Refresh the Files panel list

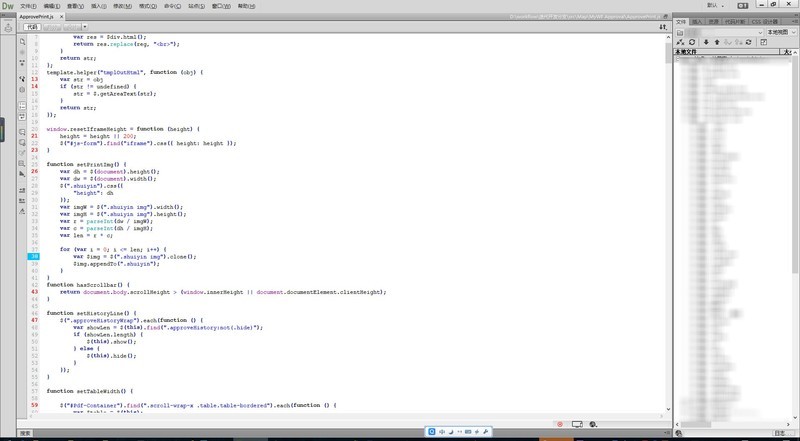(x=691, y=43)
